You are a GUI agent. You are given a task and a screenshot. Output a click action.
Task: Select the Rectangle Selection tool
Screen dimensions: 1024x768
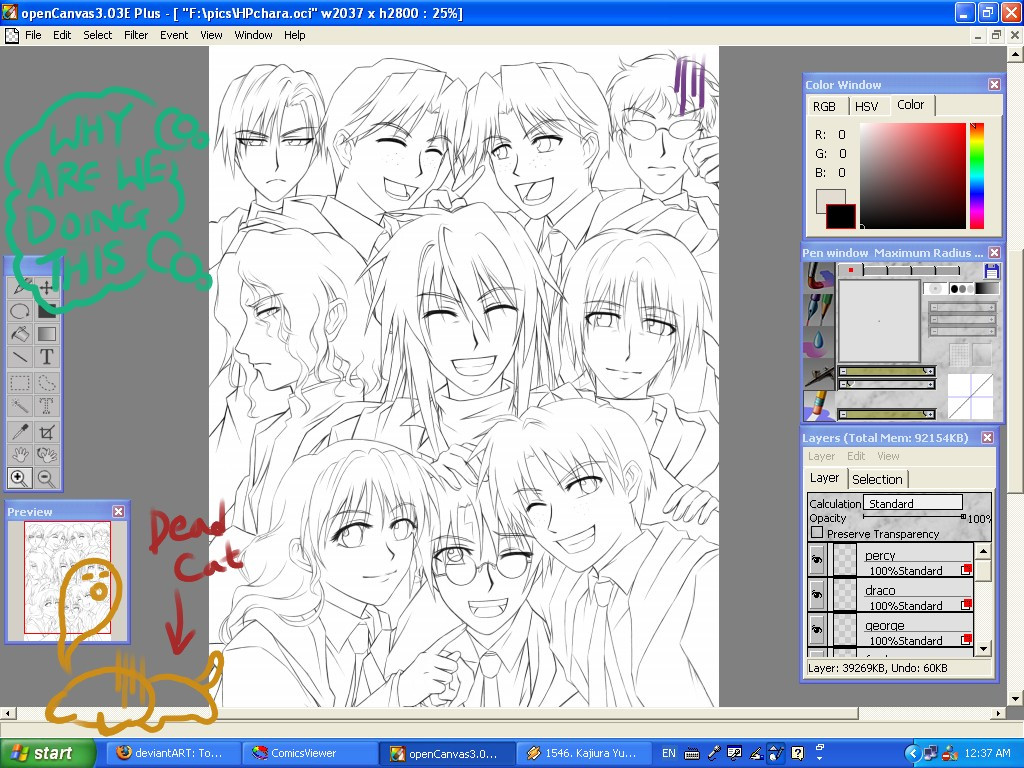20,383
